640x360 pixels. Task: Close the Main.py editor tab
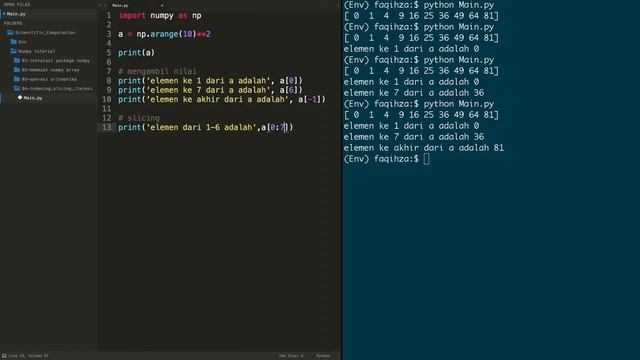[x=162, y=5]
